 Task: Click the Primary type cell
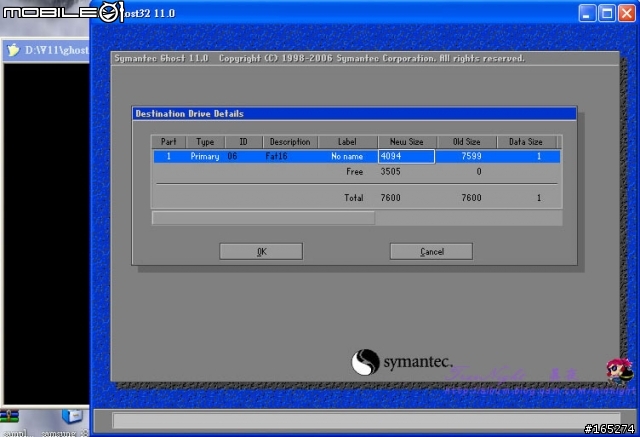point(205,156)
